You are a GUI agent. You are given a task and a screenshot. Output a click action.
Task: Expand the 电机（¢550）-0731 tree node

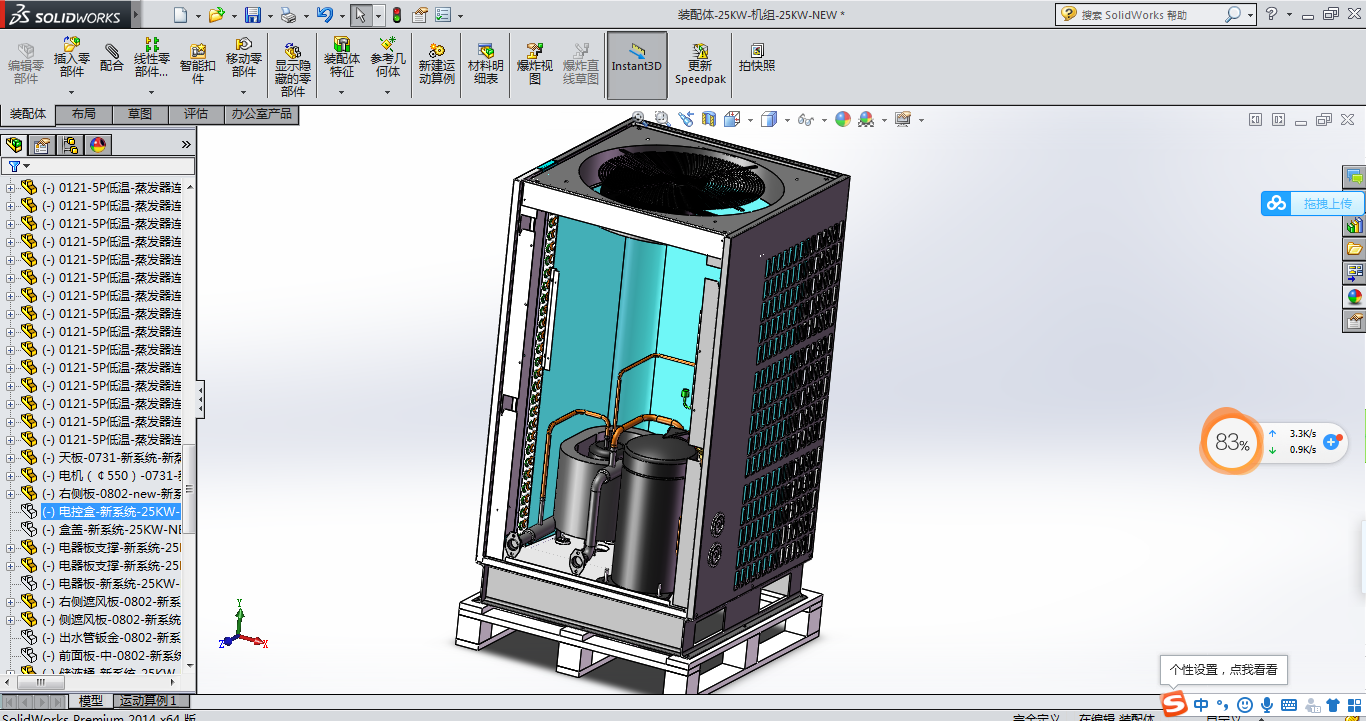coord(11,476)
